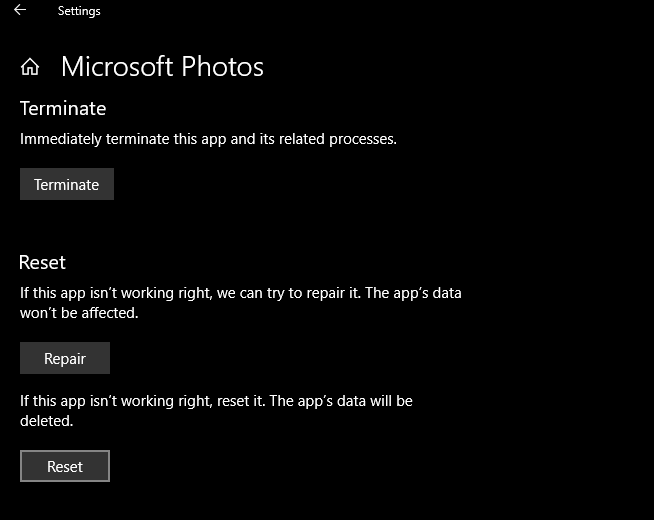Return to the previous Settings page
Viewport: 654px width, 520px height.
click(20, 10)
